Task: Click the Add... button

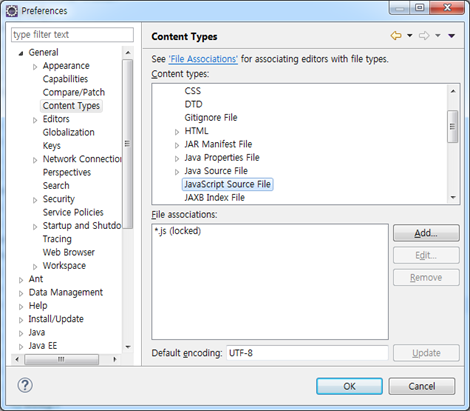Action: click(x=426, y=233)
